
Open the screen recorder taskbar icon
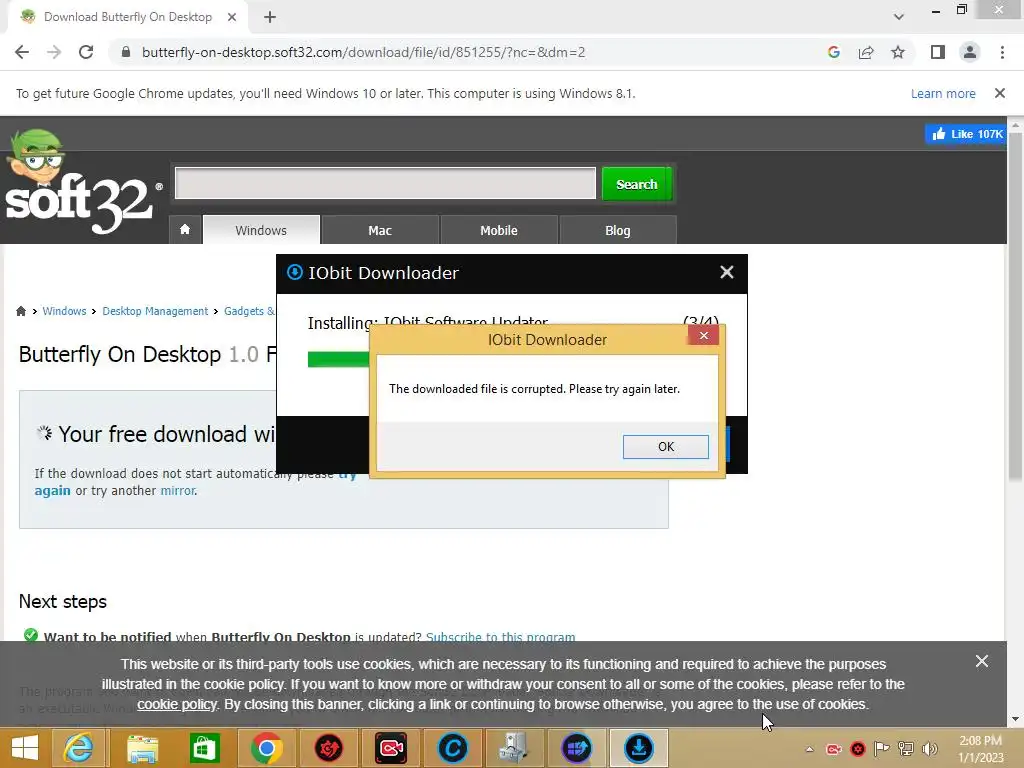[x=391, y=748]
